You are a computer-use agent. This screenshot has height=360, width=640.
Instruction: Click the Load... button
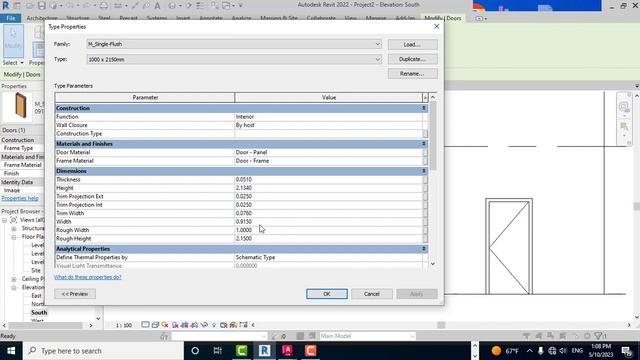[x=413, y=44]
